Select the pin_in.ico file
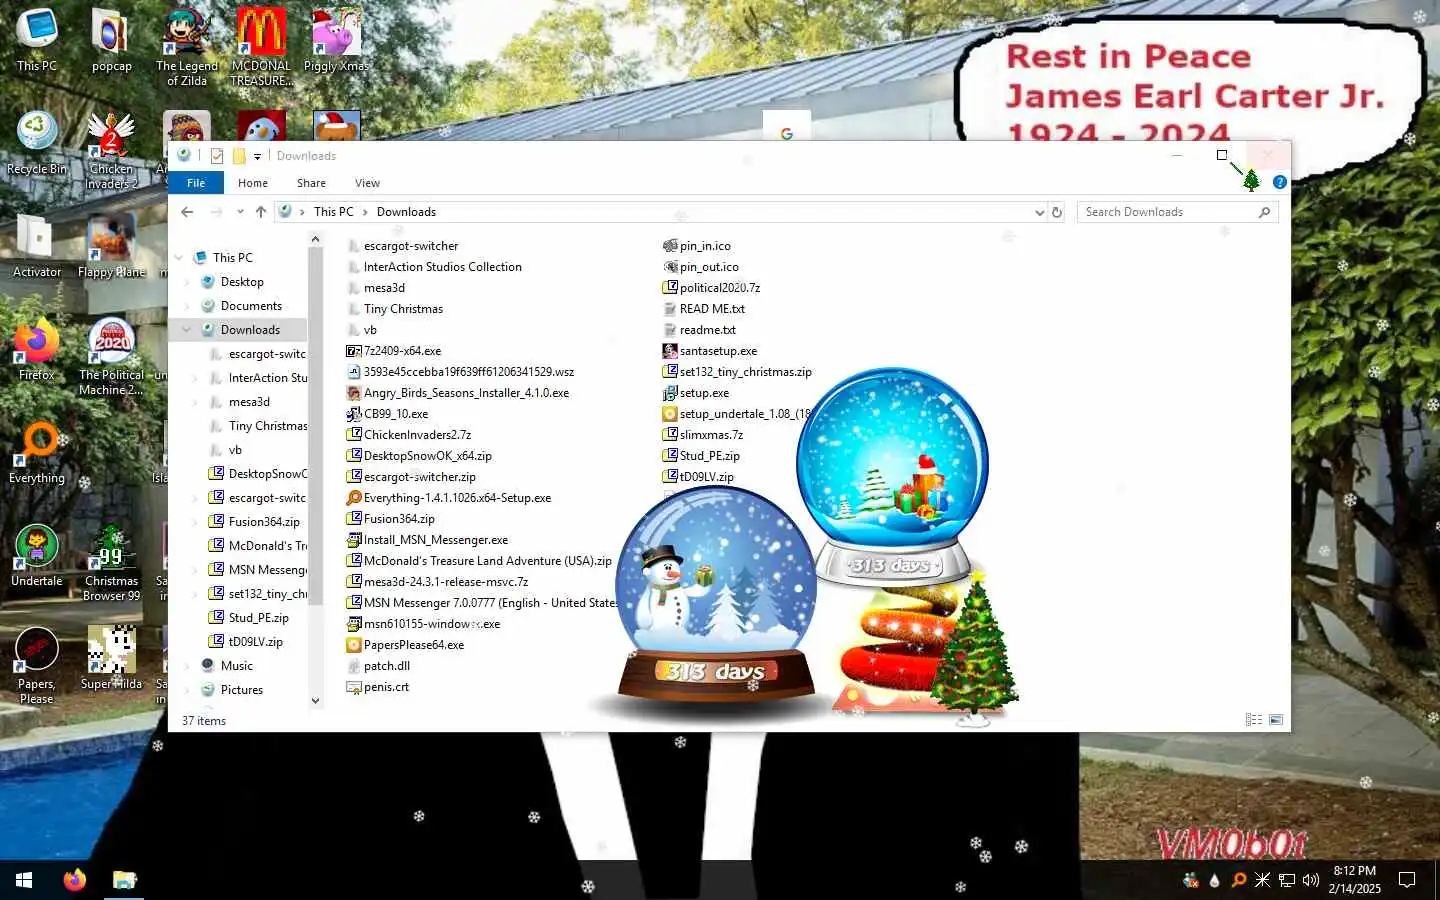Screen dimensions: 1440x900 (x=697, y=246)
